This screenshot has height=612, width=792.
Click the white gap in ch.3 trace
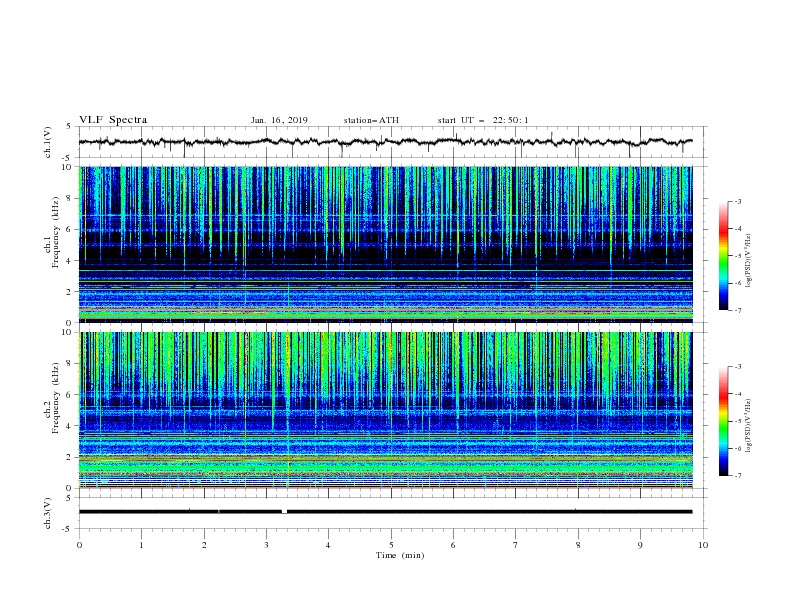[x=284, y=512]
